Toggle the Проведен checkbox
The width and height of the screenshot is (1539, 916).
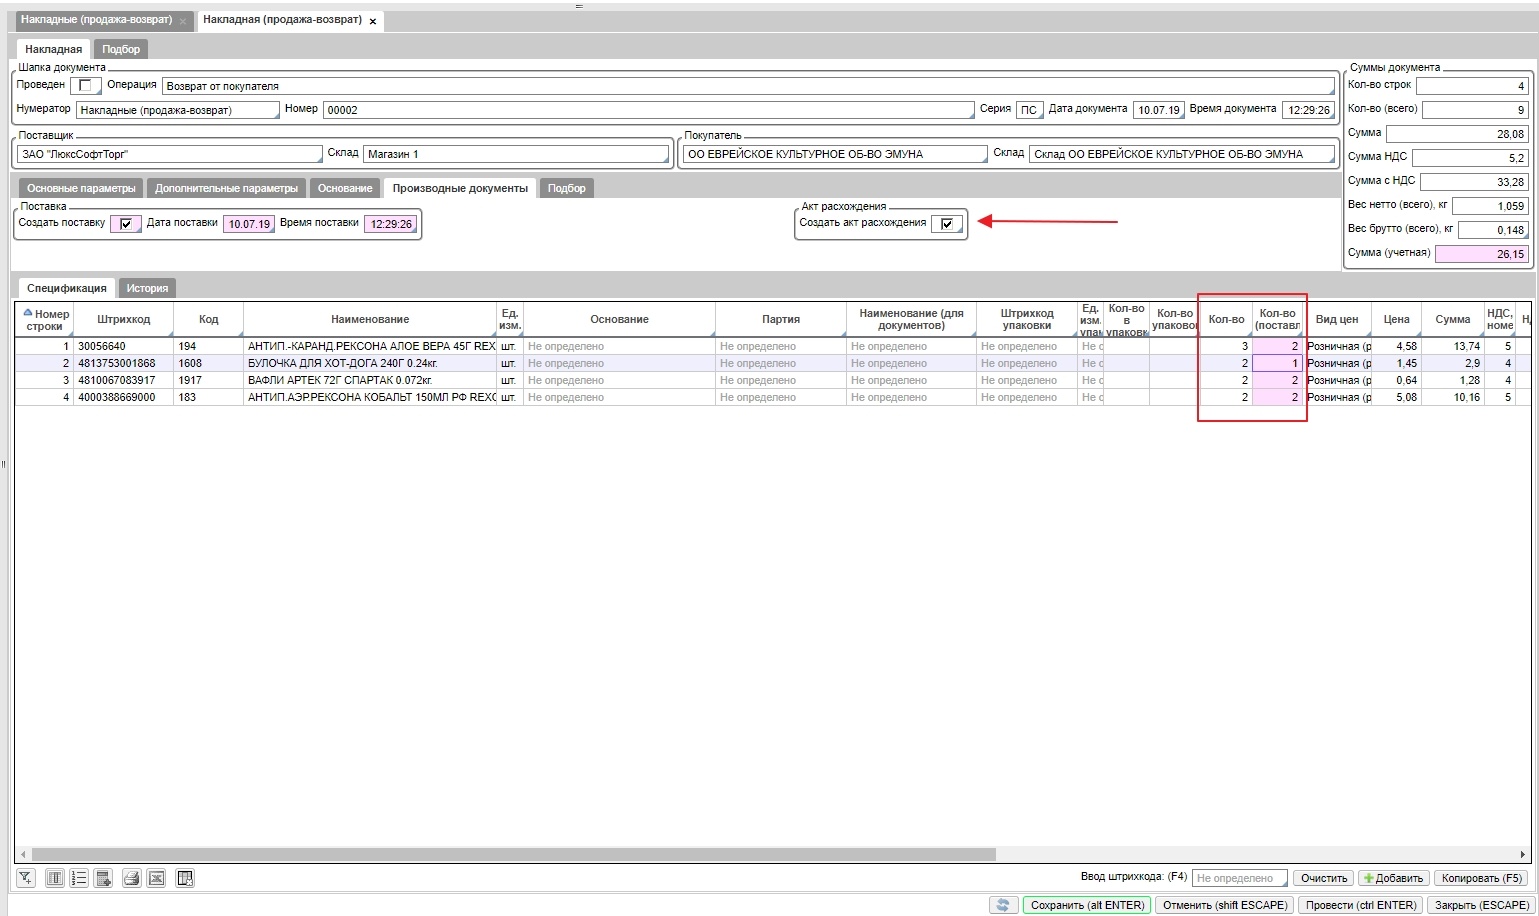[85, 86]
